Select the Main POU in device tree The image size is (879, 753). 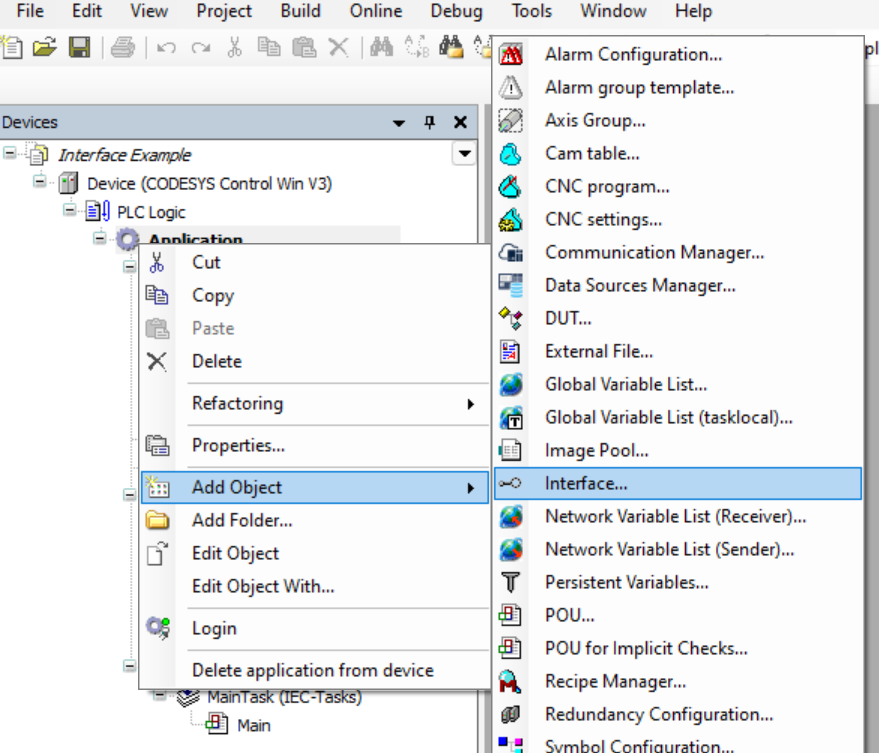(x=253, y=726)
